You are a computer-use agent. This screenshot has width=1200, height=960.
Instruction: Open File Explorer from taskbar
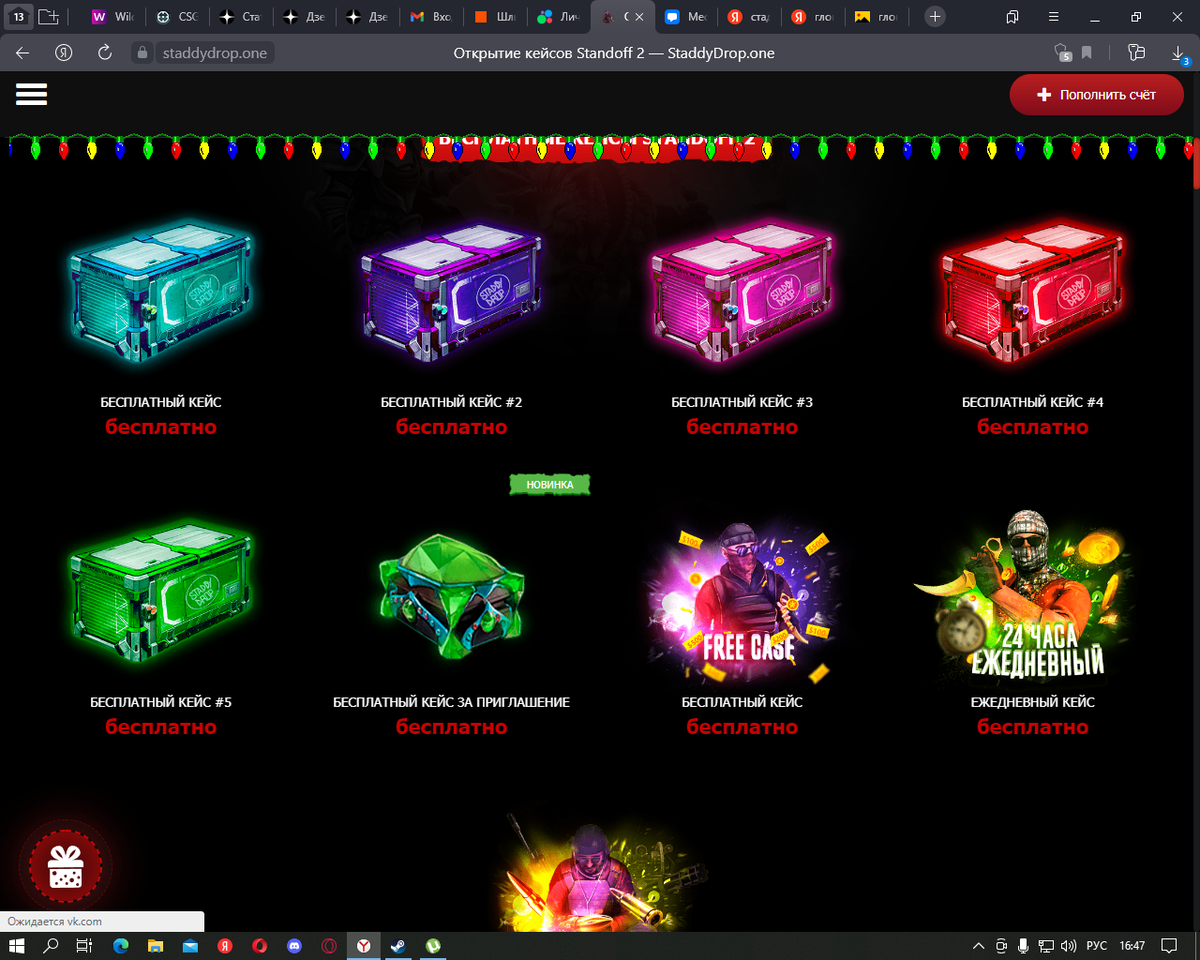156,945
